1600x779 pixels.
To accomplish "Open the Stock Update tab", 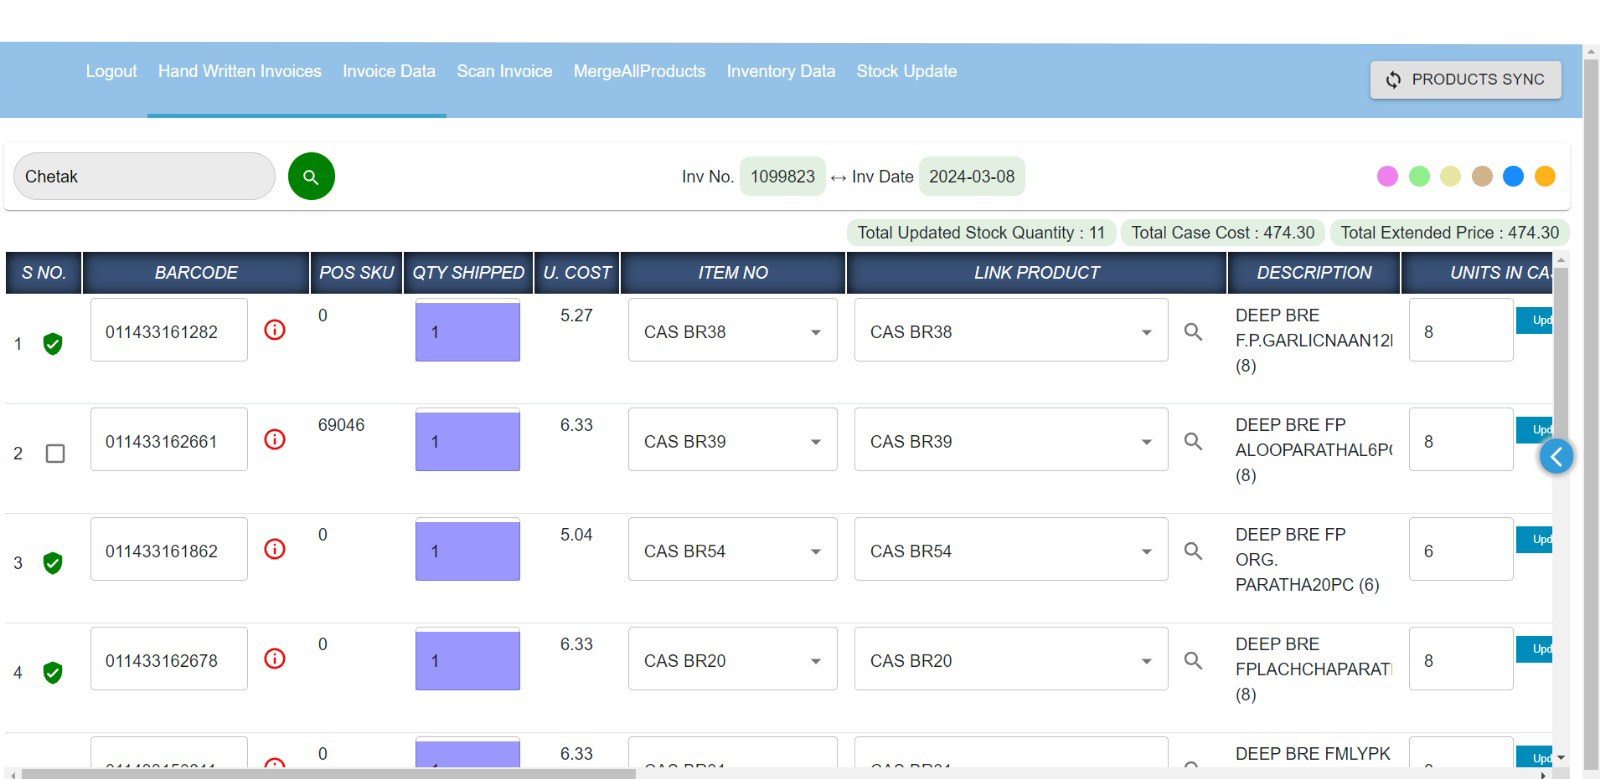I will point(906,71).
